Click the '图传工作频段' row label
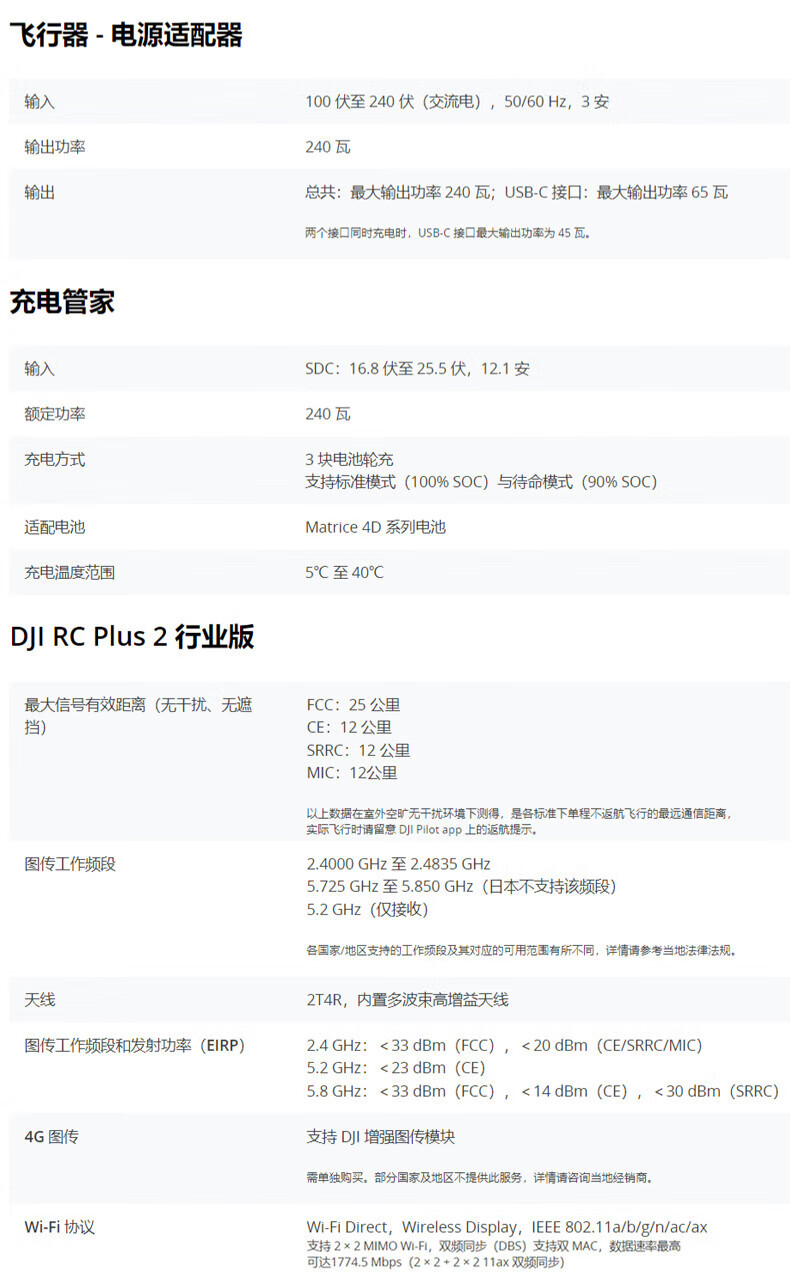The width and height of the screenshot is (790, 1272). click(x=70, y=864)
